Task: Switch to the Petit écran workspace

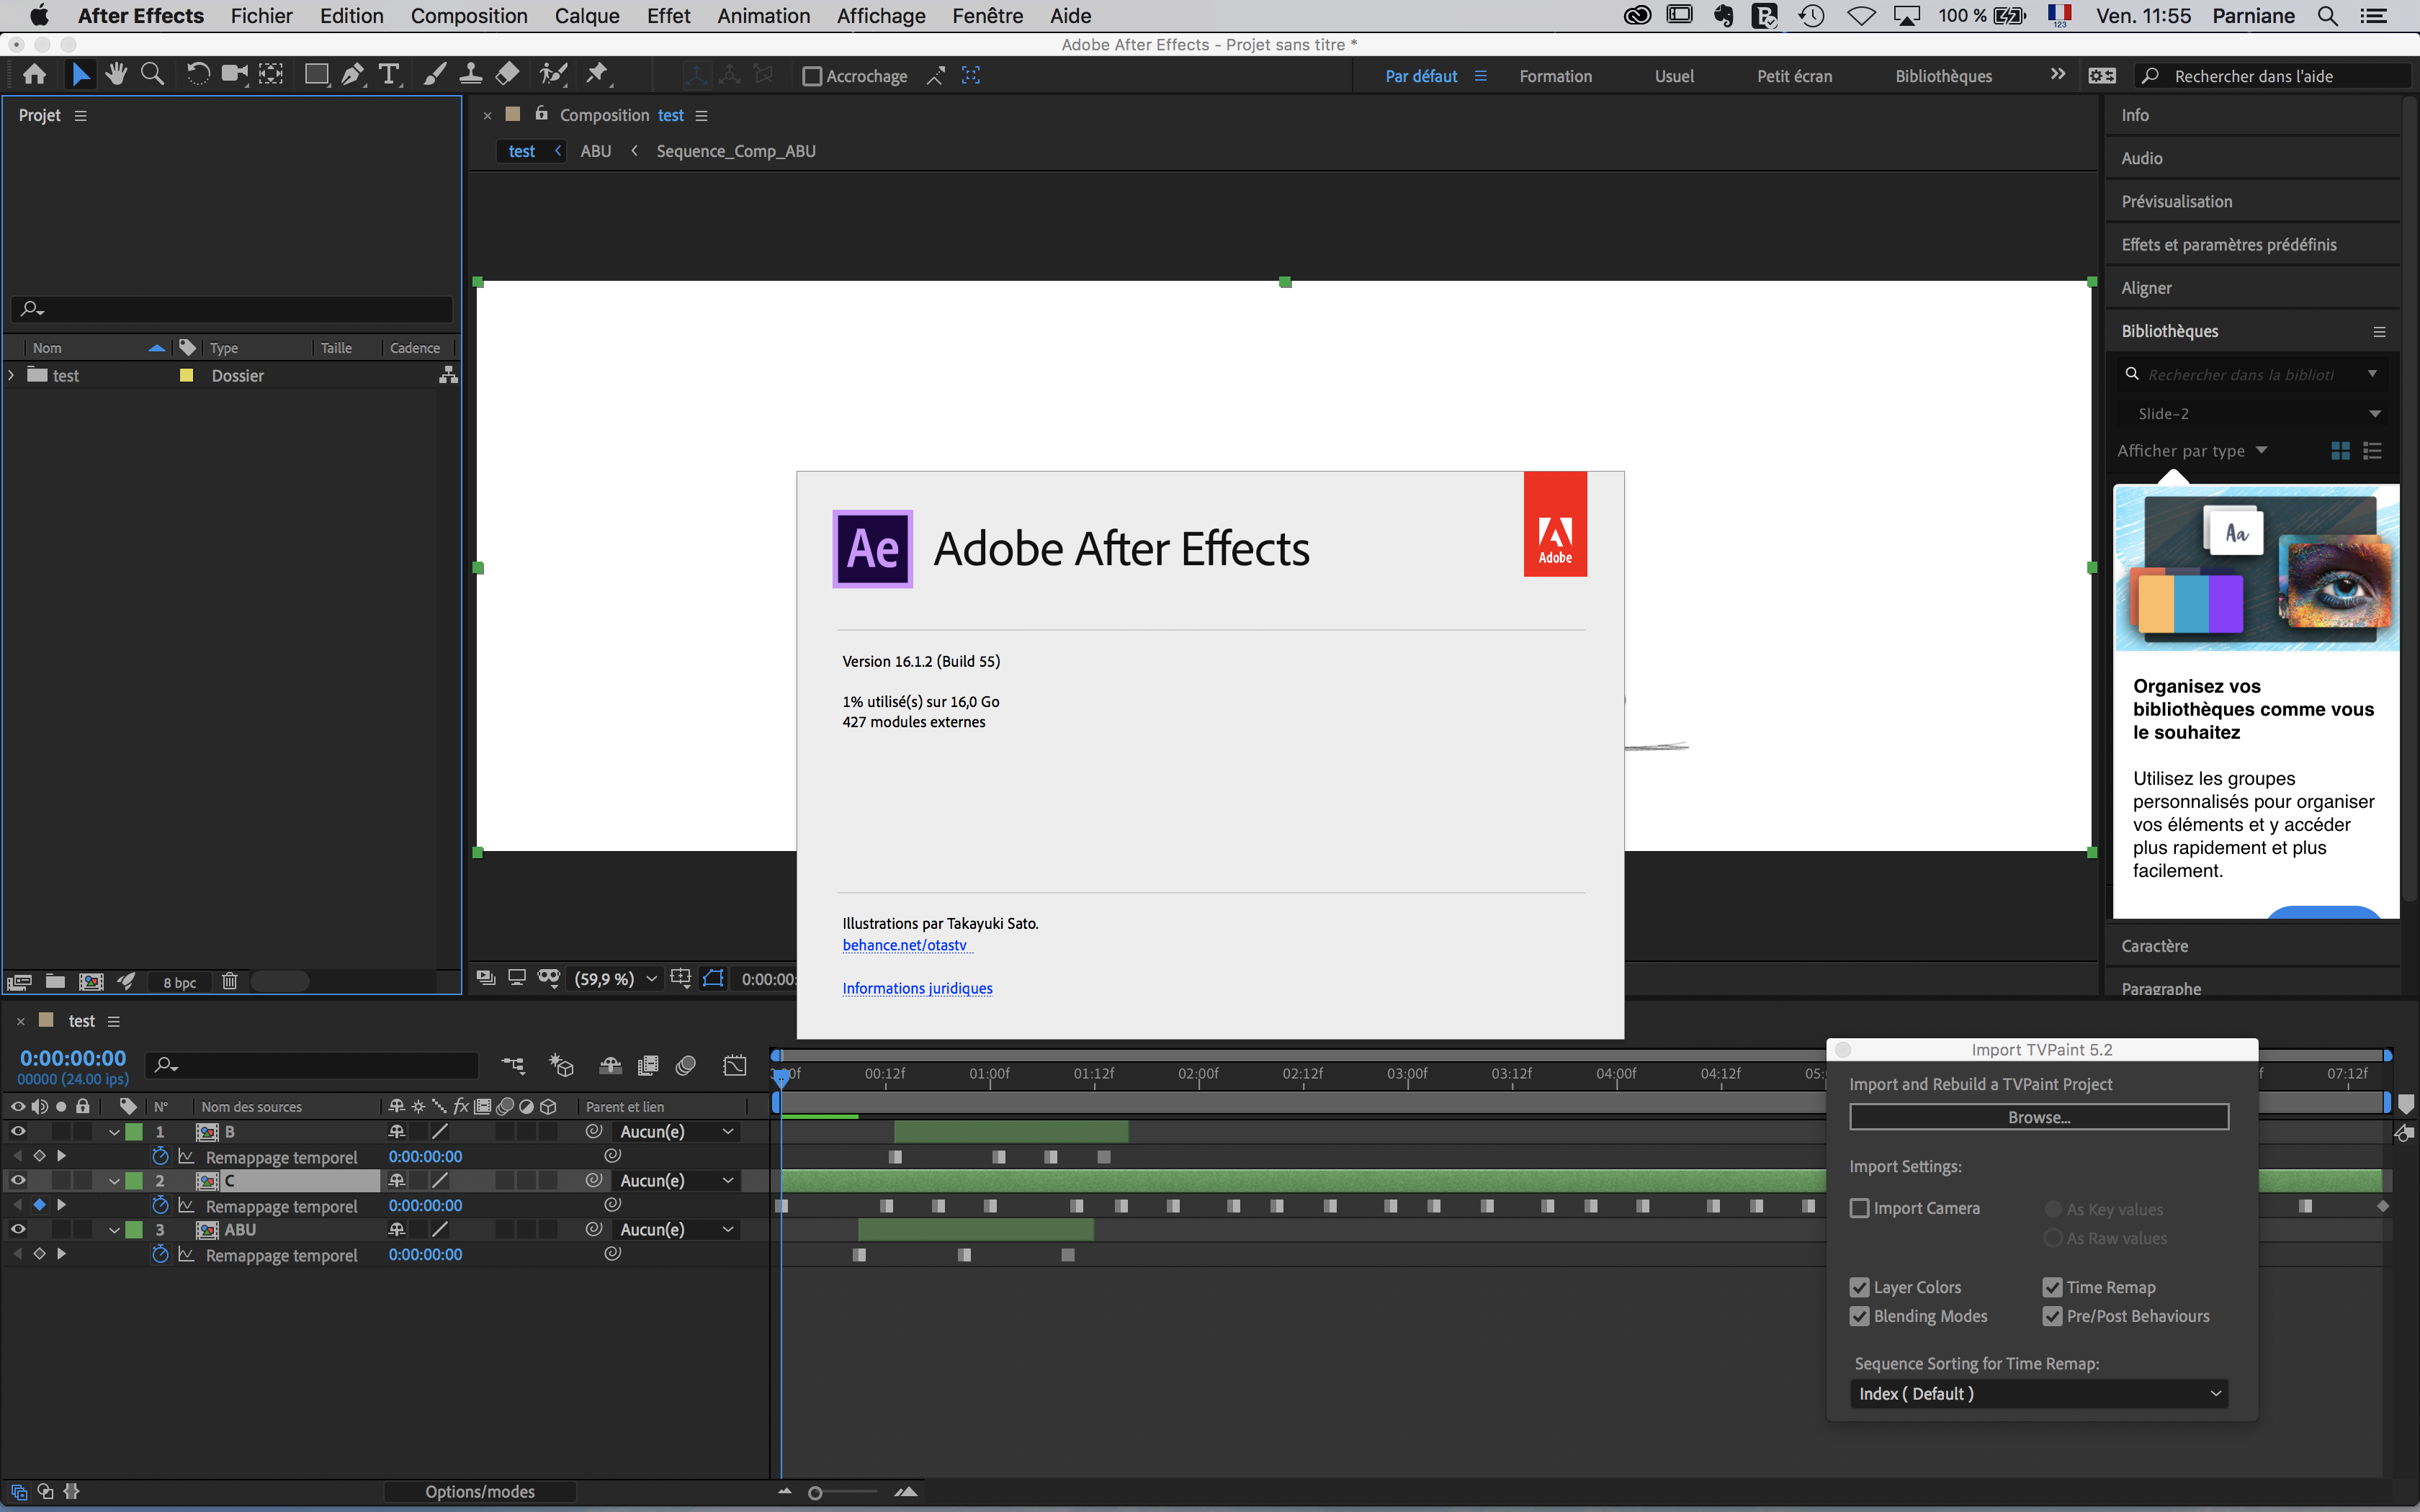Action: coord(1794,76)
